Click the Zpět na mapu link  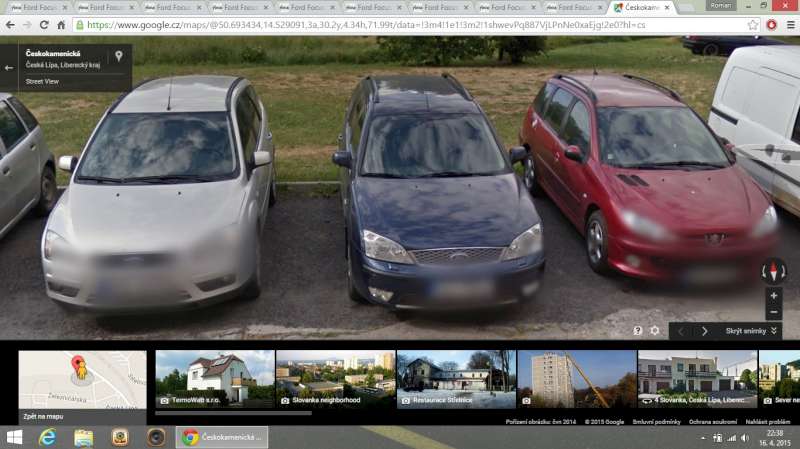[x=43, y=416]
